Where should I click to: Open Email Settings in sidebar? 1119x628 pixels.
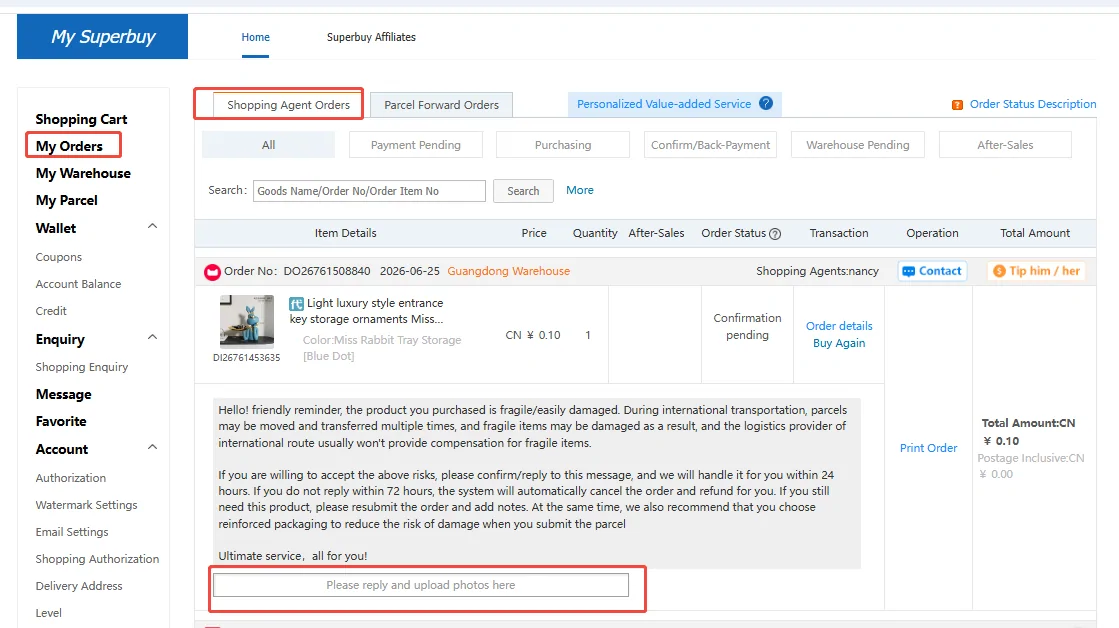[x=72, y=532]
